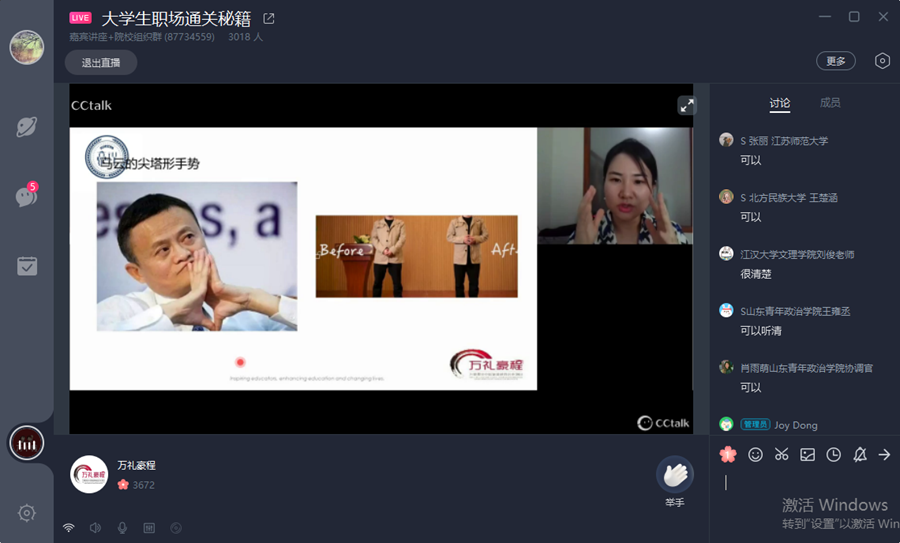Toggle microphone icon in status bar
The width and height of the screenshot is (900, 543).
122,527
